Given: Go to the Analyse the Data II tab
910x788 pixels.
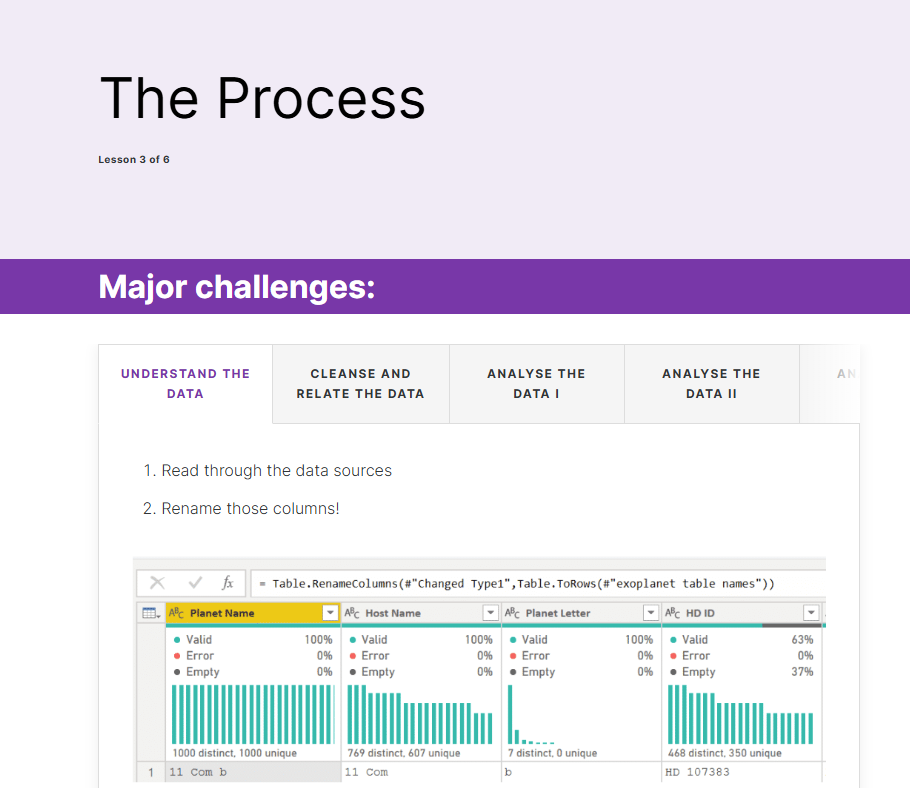Looking at the screenshot, I should (712, 384).
